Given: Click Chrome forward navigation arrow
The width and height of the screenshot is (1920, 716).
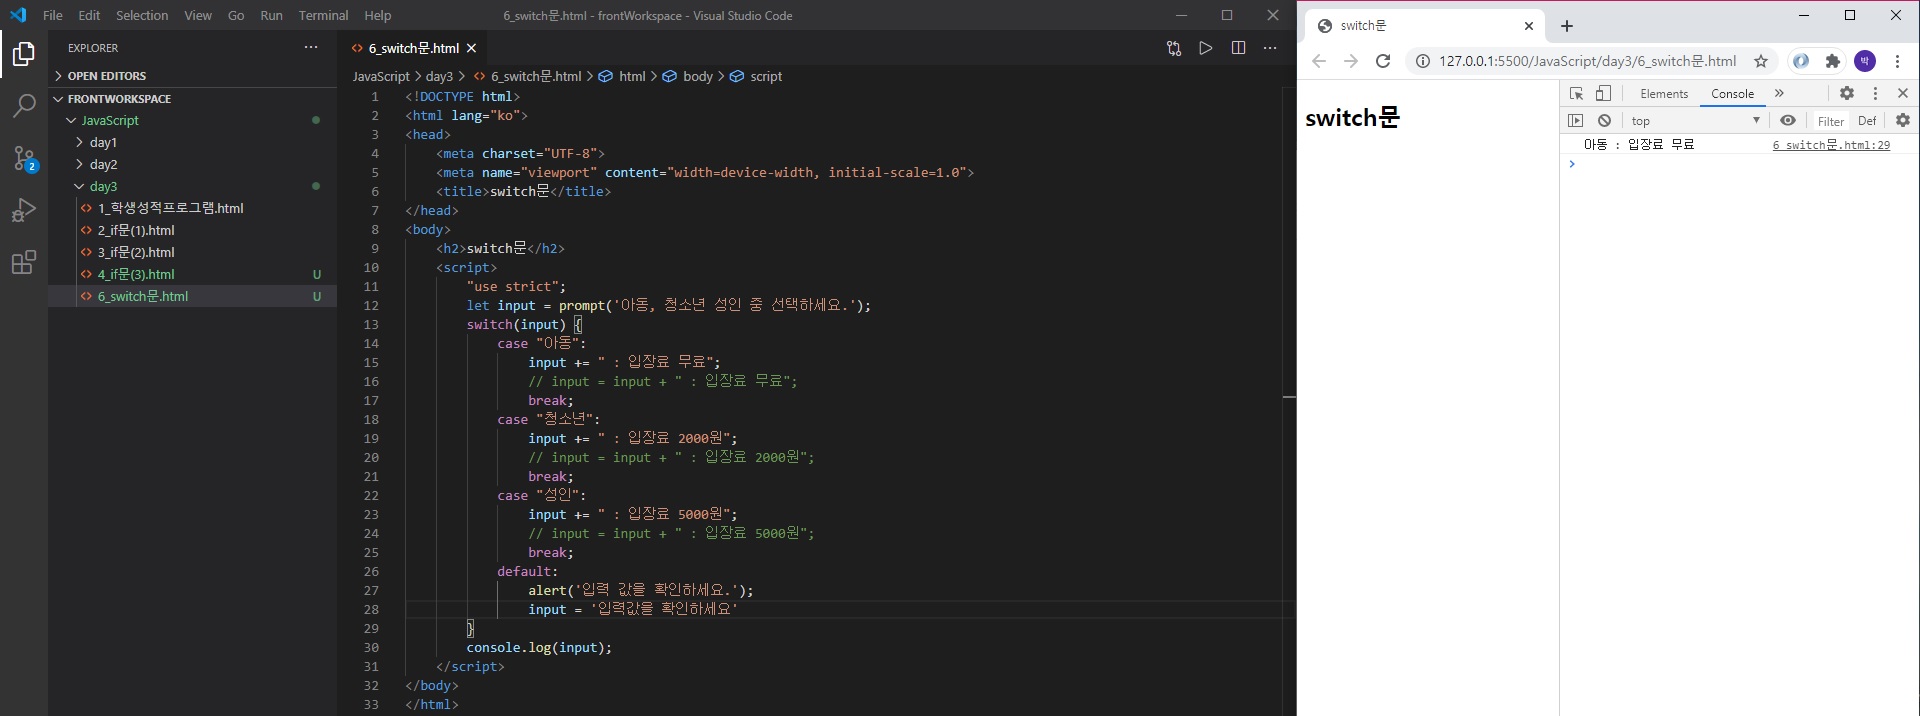Looking at the screenshot, I should coord(1351,61).
